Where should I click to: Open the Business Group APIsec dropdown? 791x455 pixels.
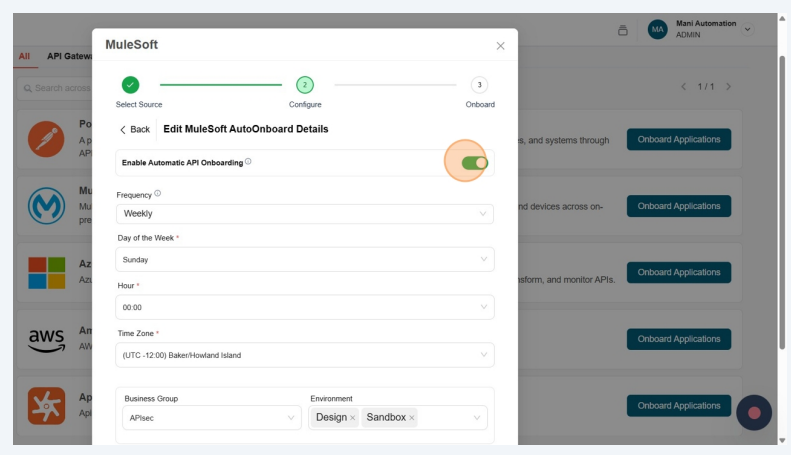(210, 418)
